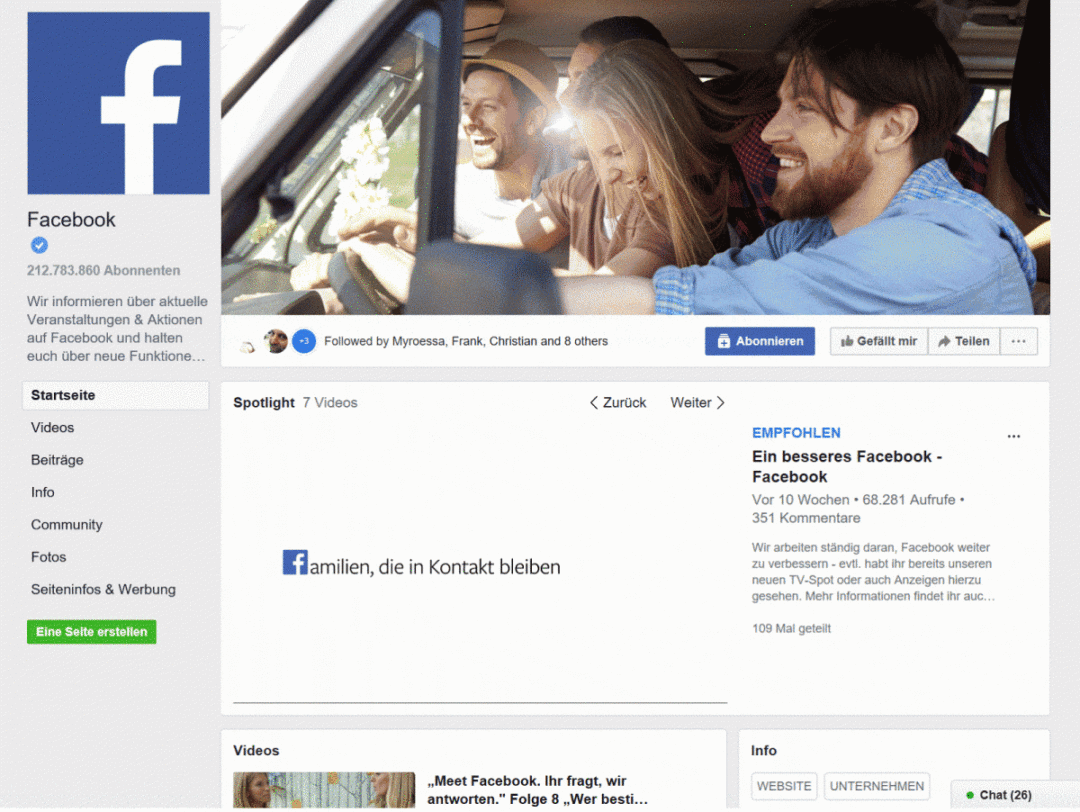Expand the truncated page description text
Viewport: 1080px width, 812px height.
(117, 329)
